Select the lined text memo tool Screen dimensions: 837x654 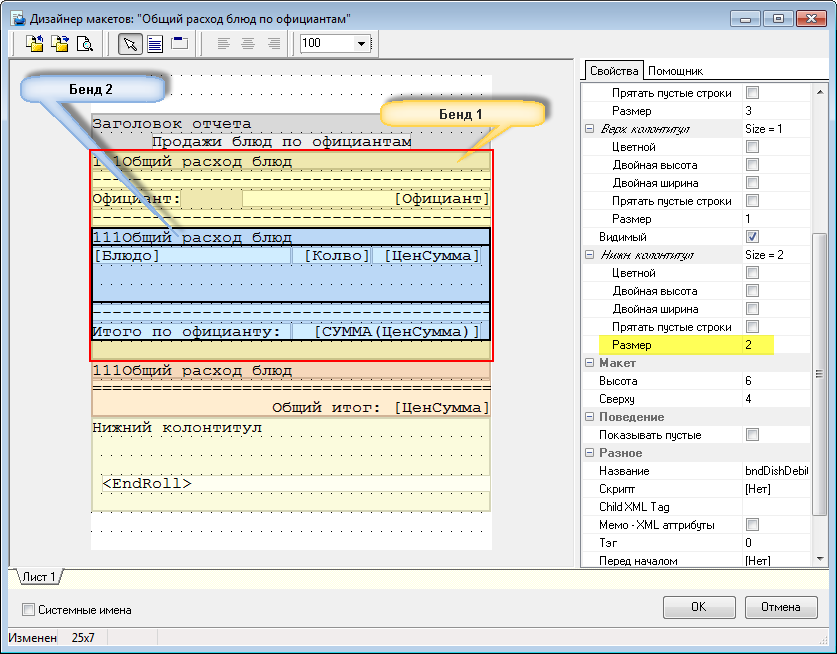coord(155,43)
